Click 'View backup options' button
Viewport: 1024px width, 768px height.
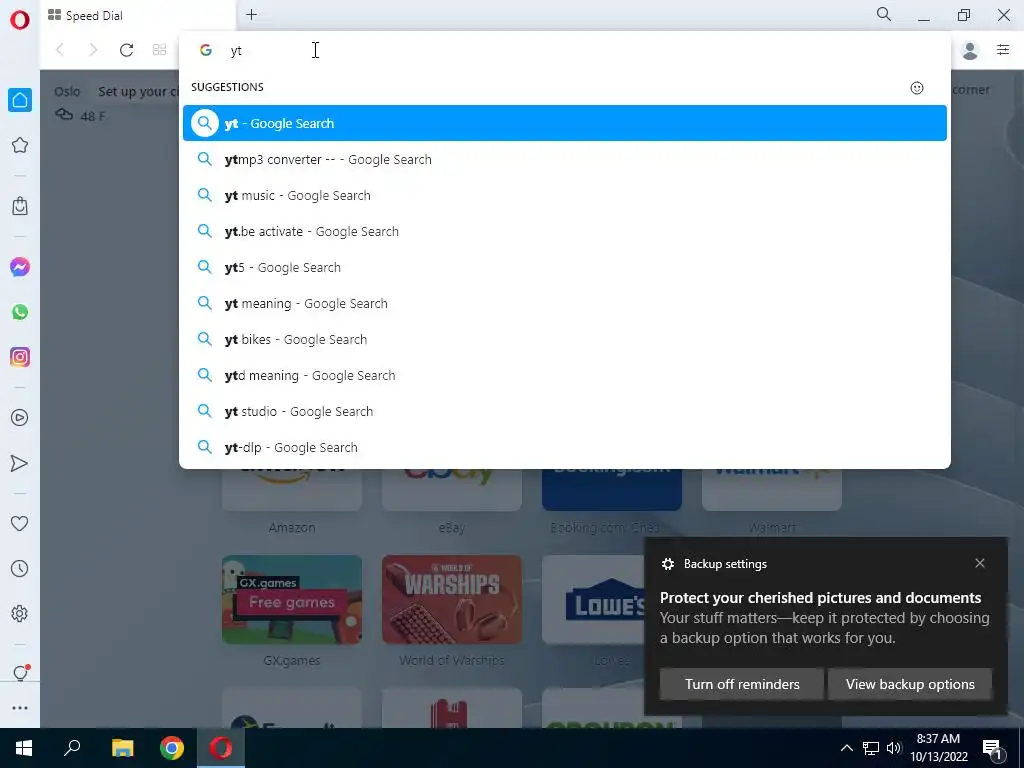[x=910, y=684]
